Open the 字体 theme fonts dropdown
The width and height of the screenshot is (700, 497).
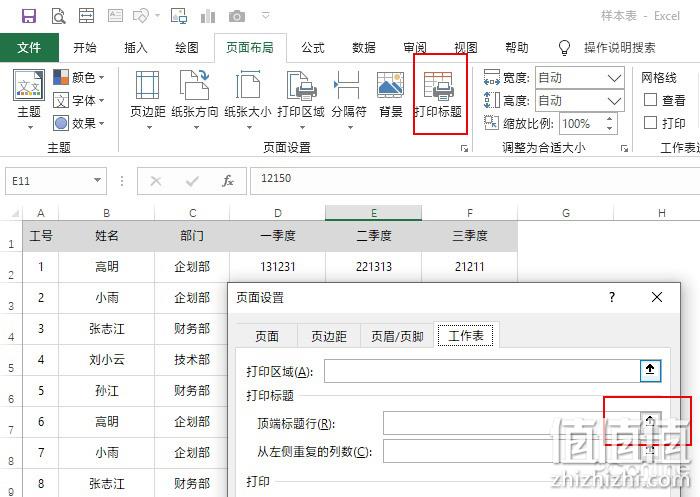79,100
